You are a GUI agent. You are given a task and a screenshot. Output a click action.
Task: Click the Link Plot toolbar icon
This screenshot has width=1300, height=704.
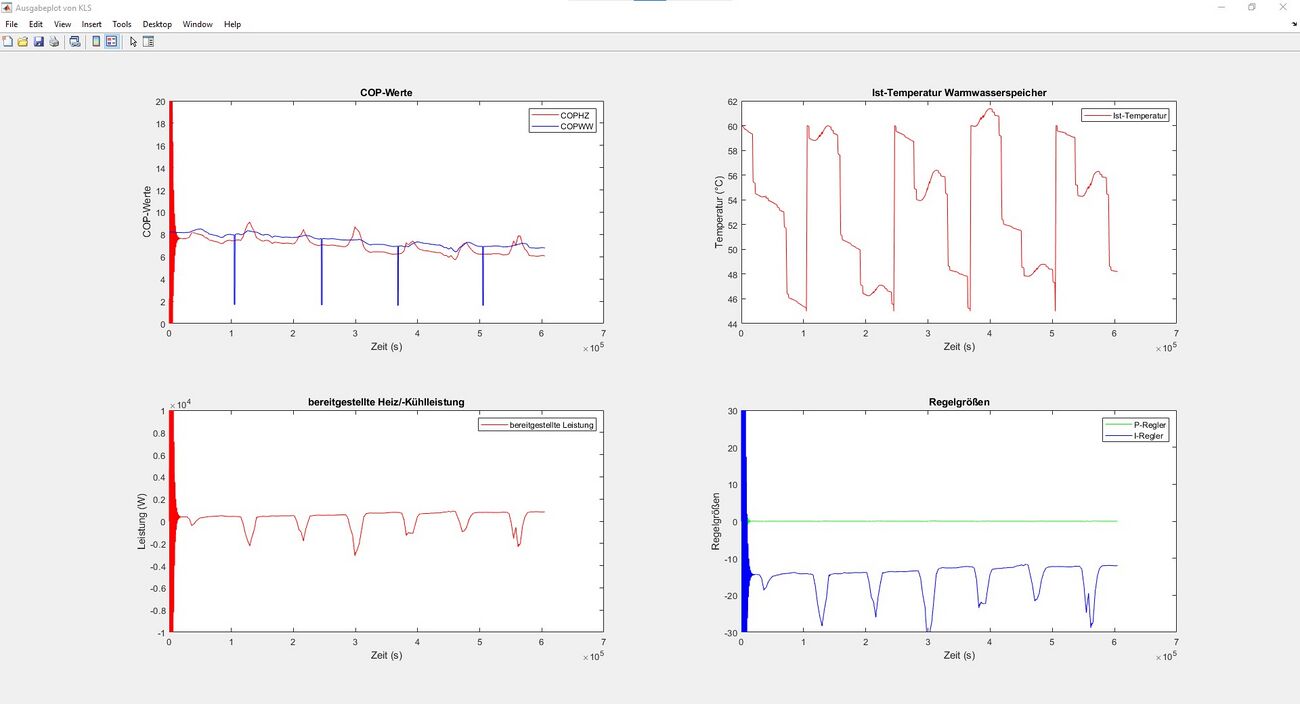point(74,42)
